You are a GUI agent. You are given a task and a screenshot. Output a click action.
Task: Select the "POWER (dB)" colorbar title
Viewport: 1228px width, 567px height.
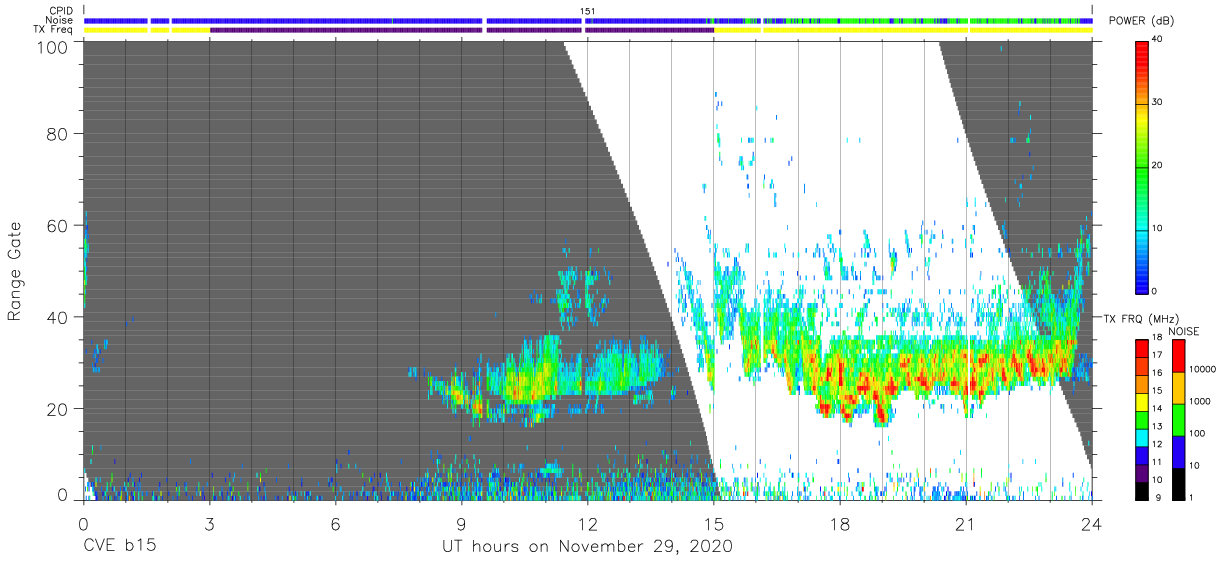[1141, 21]
